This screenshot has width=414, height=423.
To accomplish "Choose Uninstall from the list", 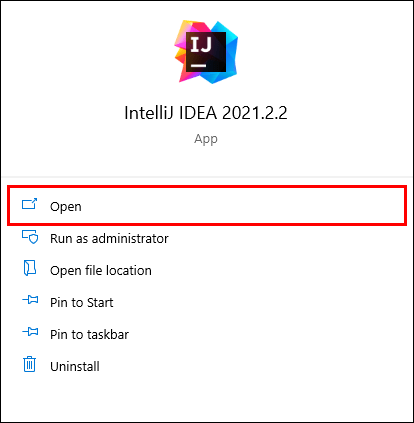I will pyautogui.click(x=75, y=367).
